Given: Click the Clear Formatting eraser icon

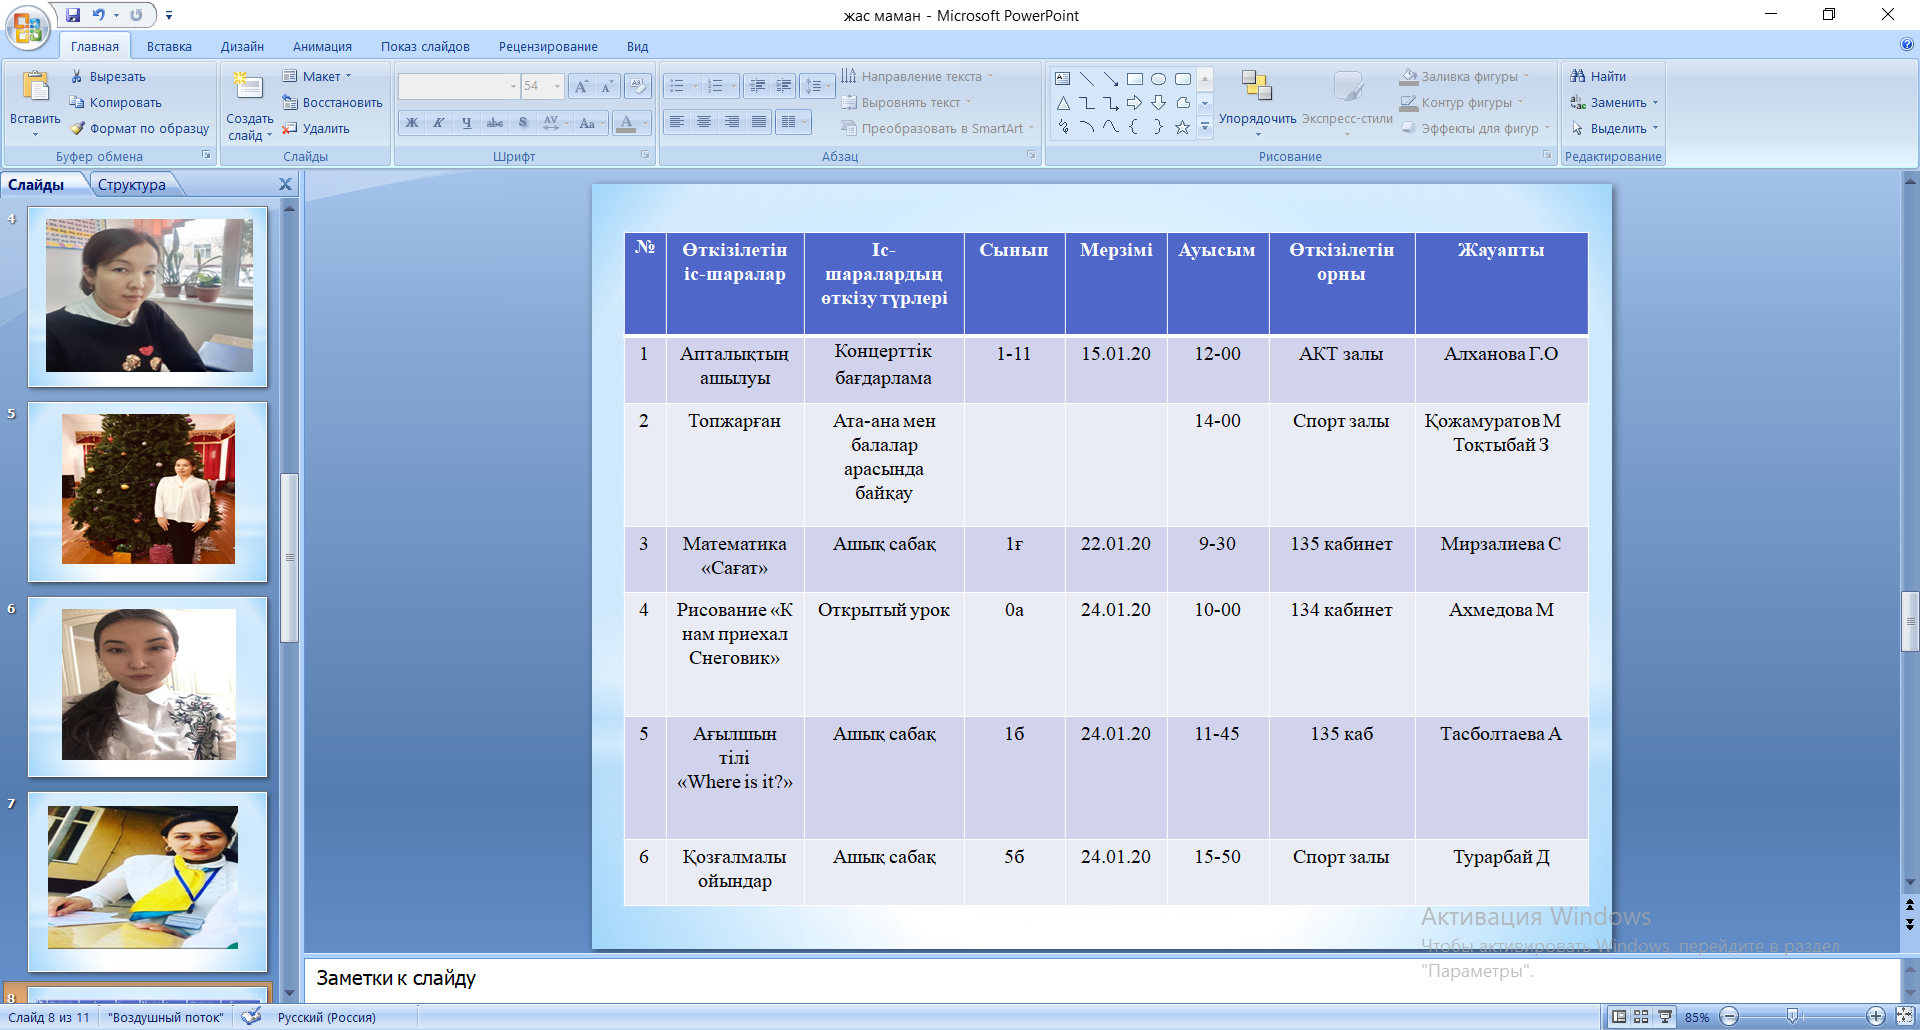Looking at the screenshot, I should pyautogui.click(x=637, y=87).
